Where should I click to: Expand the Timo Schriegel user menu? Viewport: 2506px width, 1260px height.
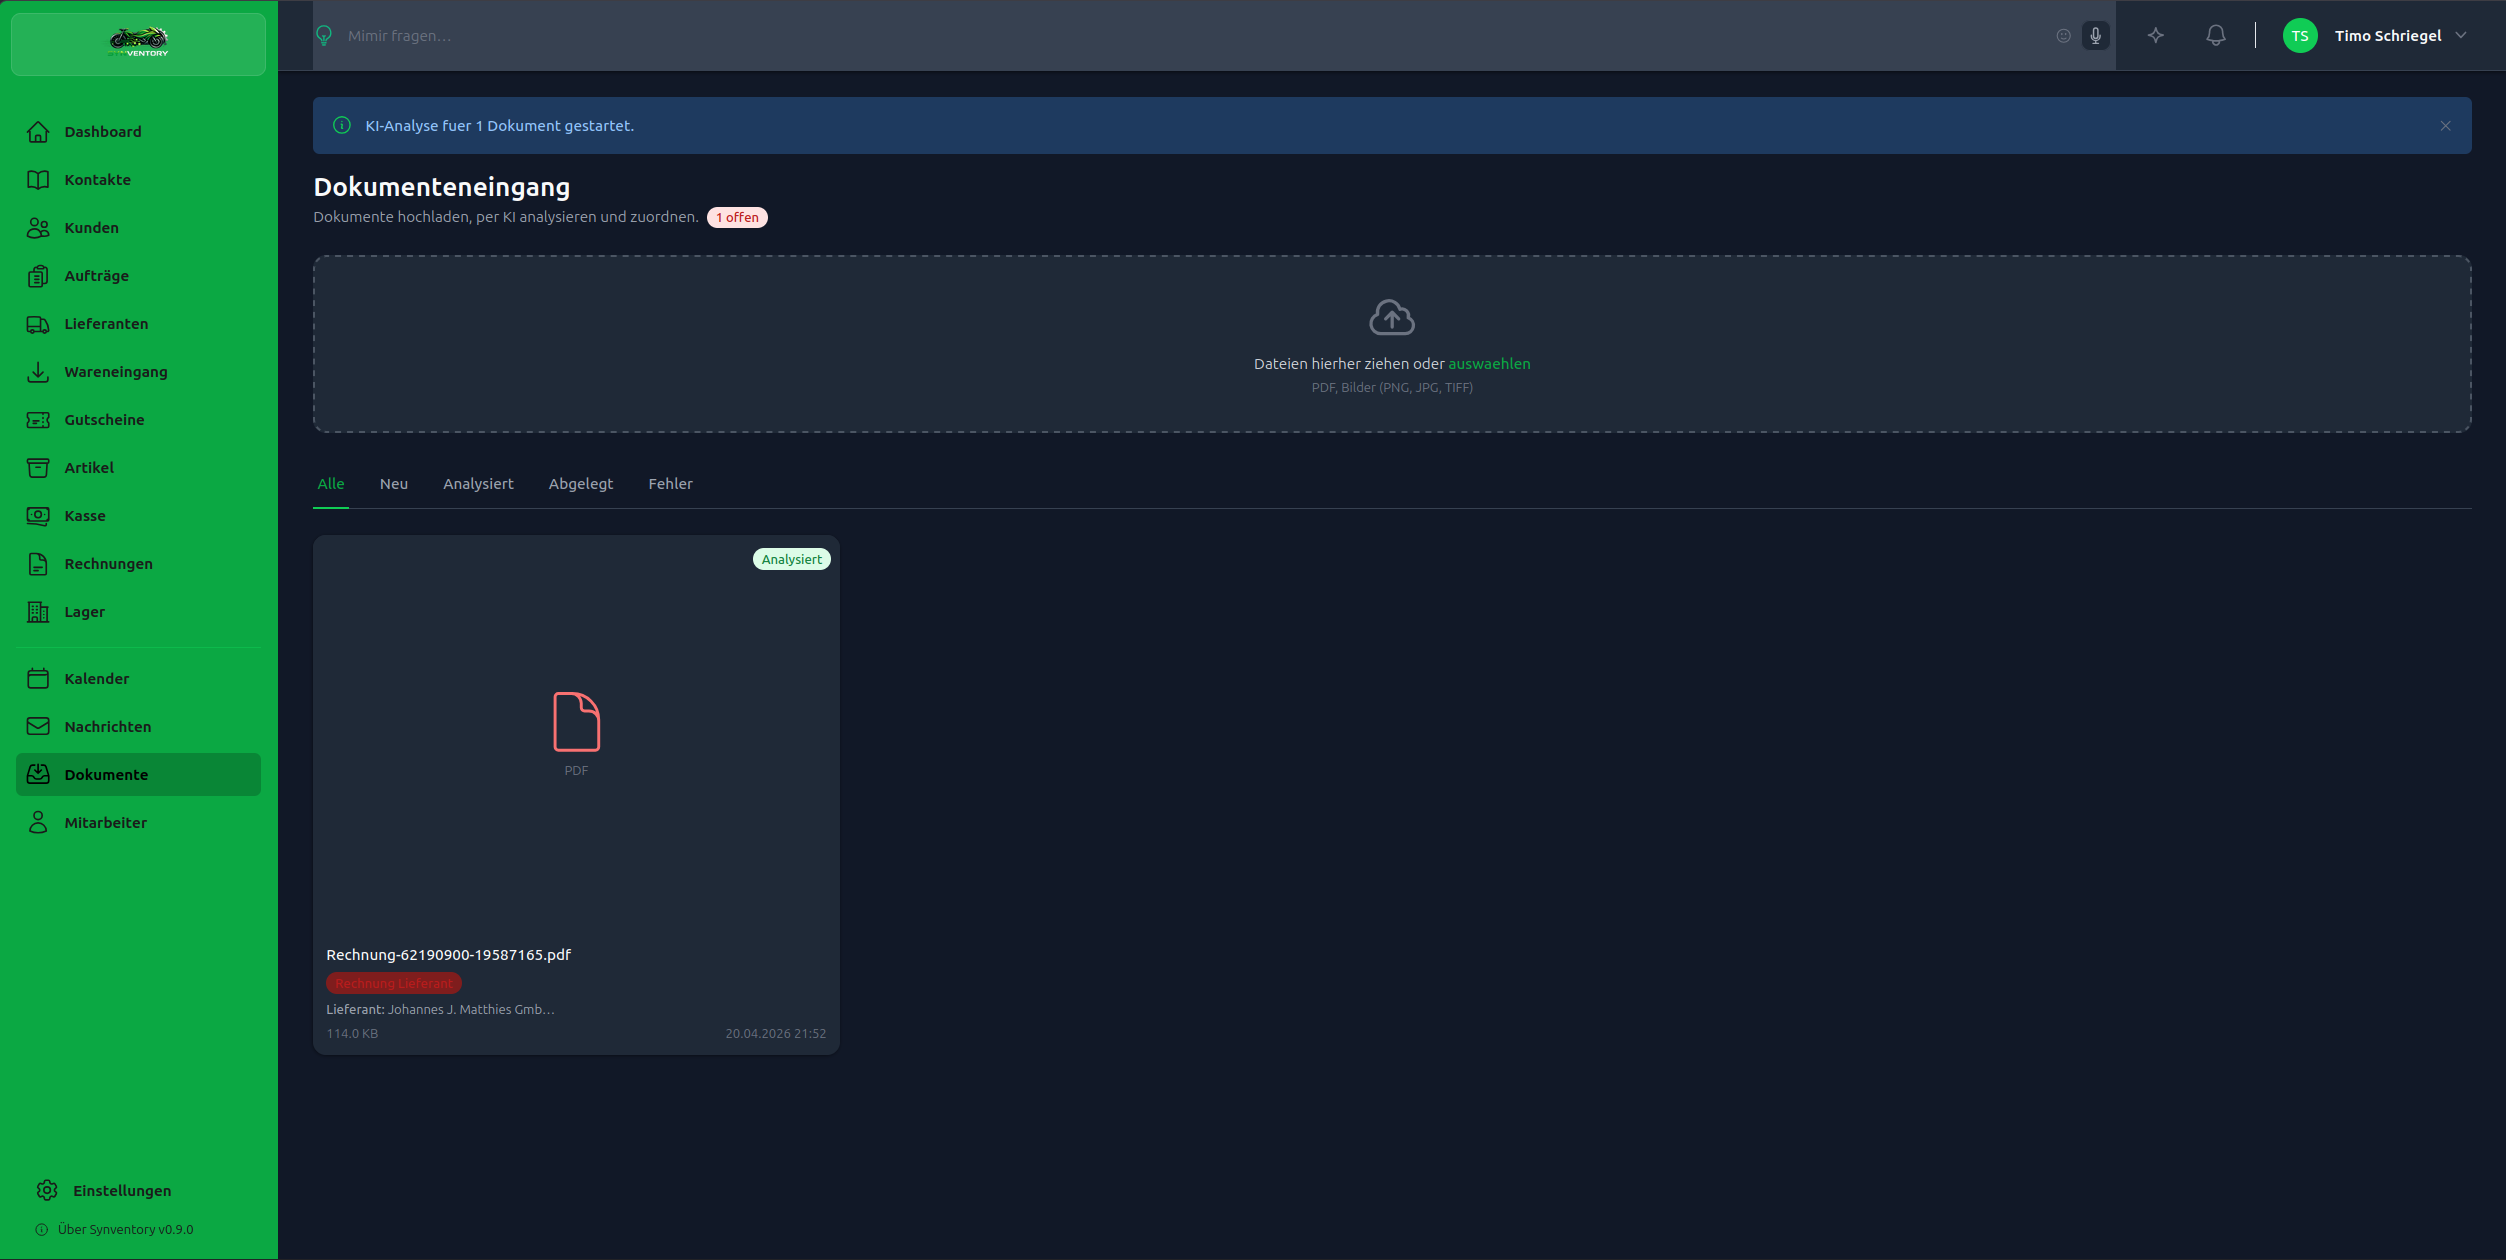click(x=2461, y=36)
